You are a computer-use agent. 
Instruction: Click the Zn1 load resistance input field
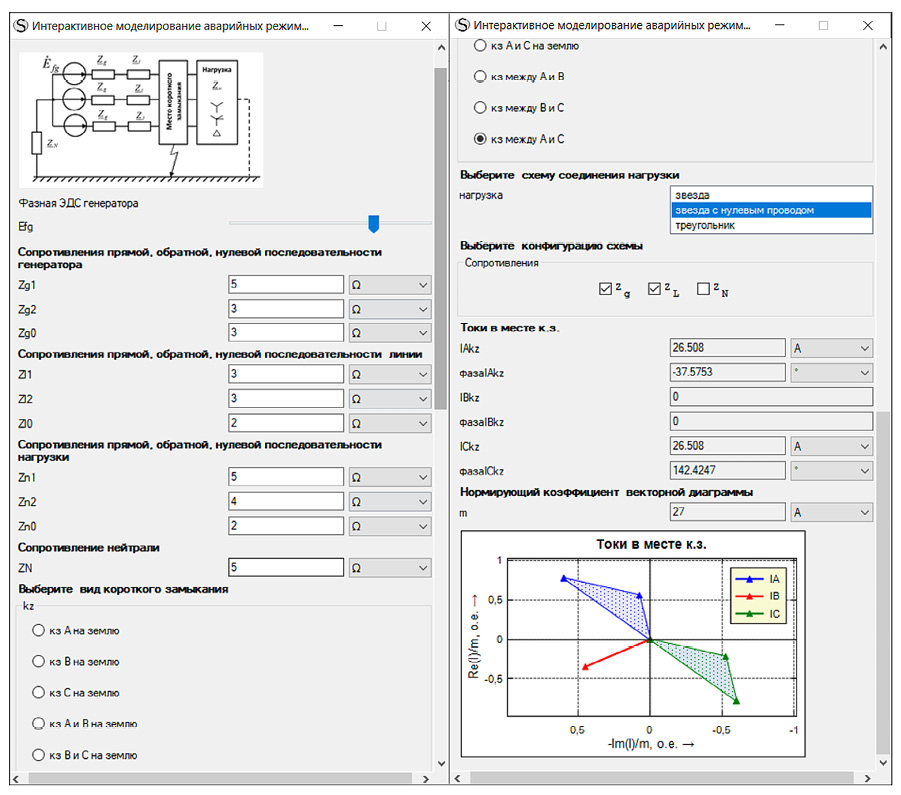pyautogui.click(x=285, y=477)
